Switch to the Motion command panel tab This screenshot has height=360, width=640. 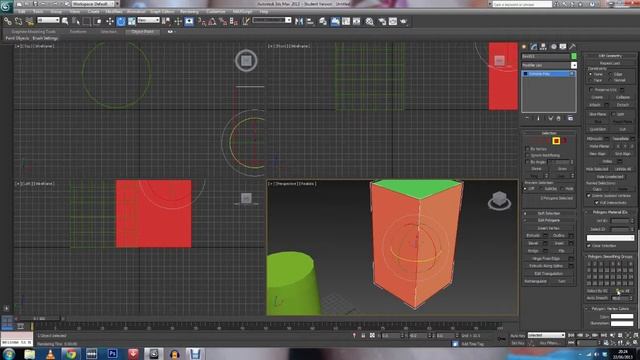[553, 47]
